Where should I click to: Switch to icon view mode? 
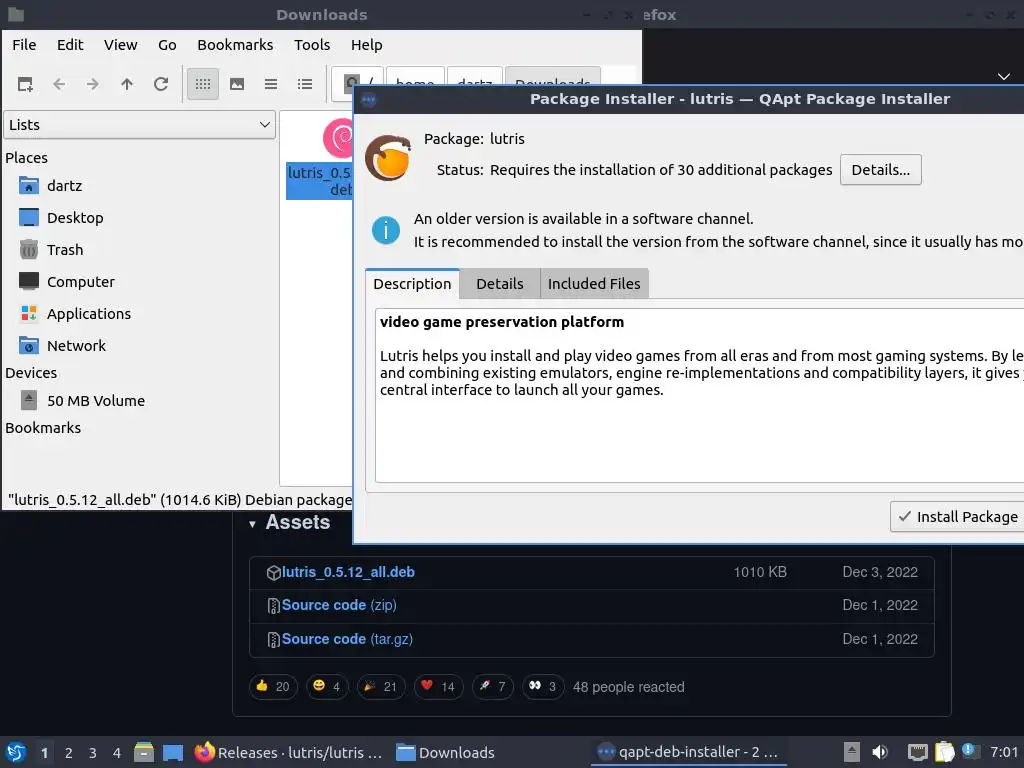[x=203, y=84]
